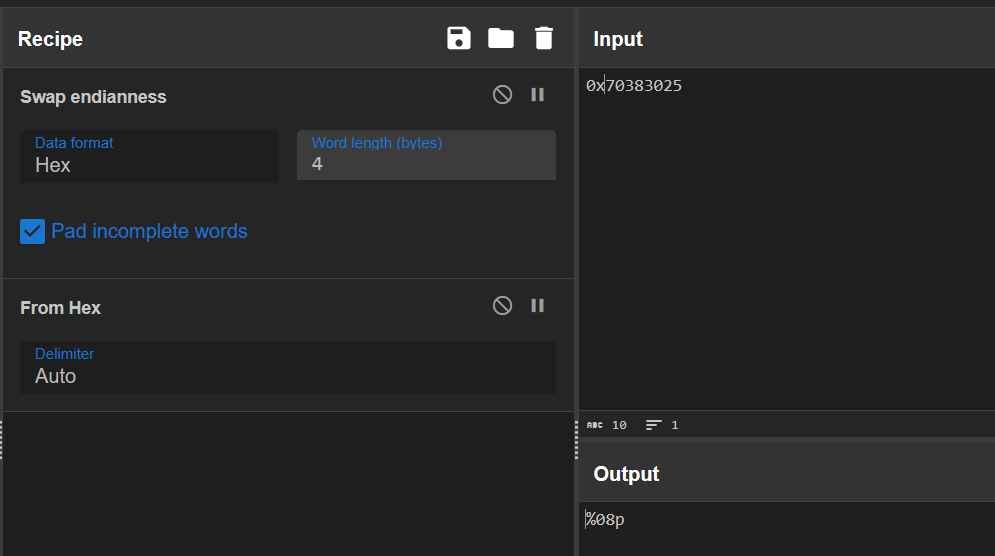This screenshot has width=995, height=556.
Task: Click the input character count indicator
Action: (x=607, y=425)
